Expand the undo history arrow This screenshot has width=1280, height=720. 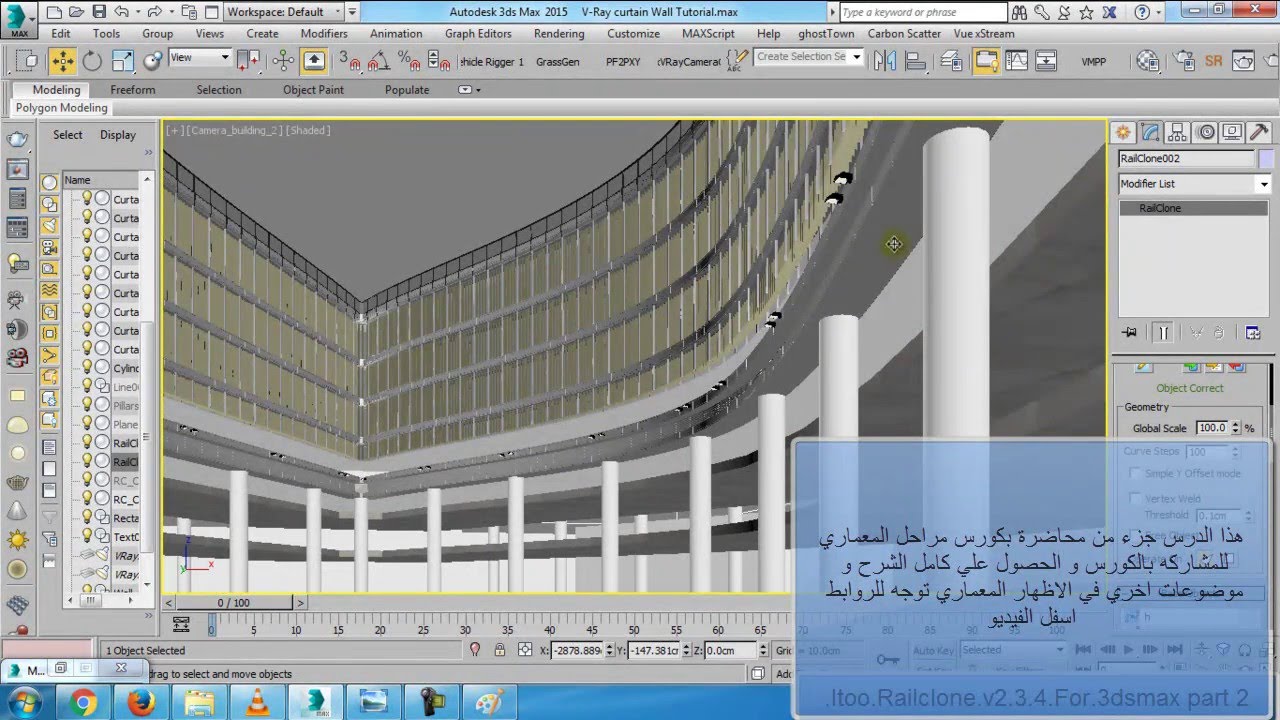click(138, 12)
